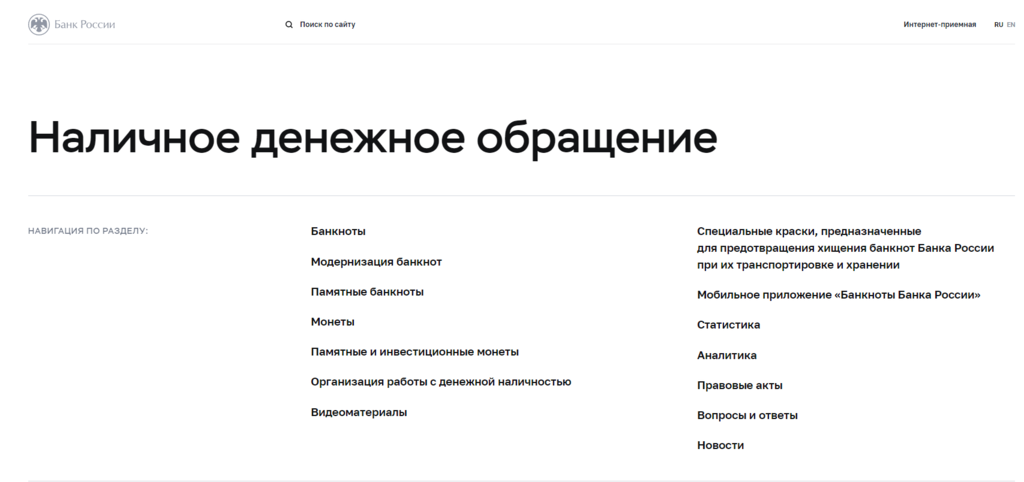Viewport: 1024px width, 482px height.
Task: Type in the 'Поиск по сайту' search field
Action: (328, 24)
